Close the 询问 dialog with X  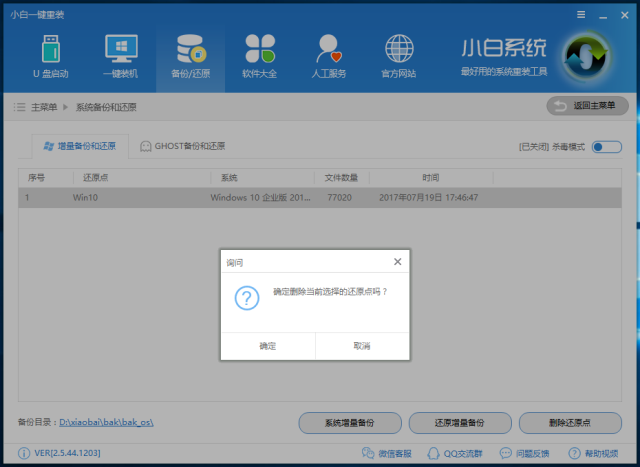398,262
